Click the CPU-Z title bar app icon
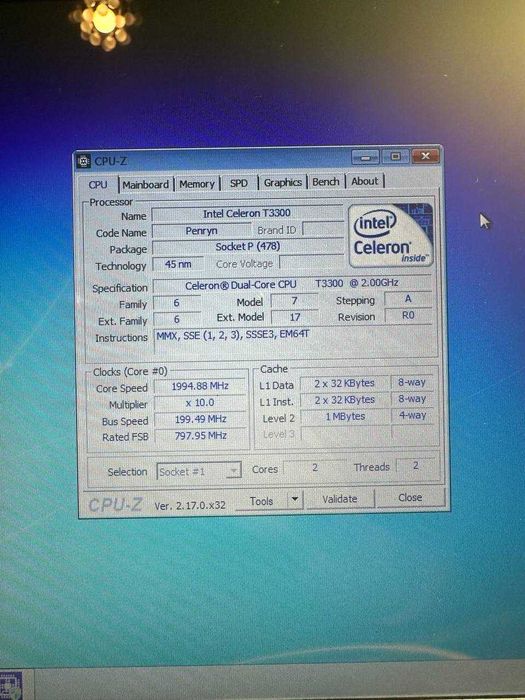This screenshot has height=700, width=525. [x=83, y=161]
